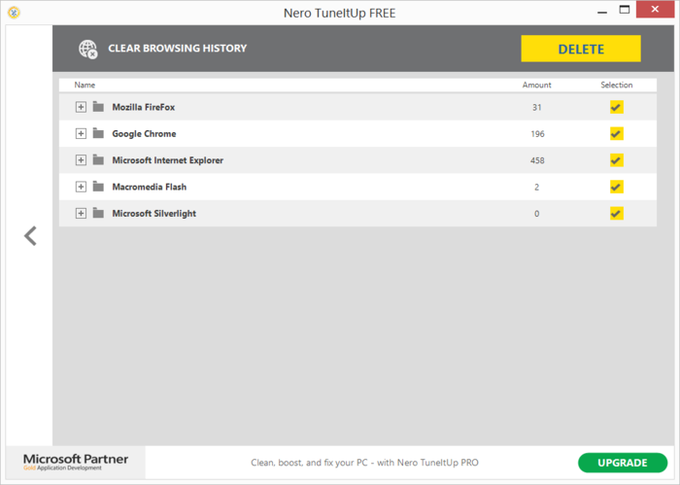Click the Name column header

pyautogui.click(x=85, y=85)
